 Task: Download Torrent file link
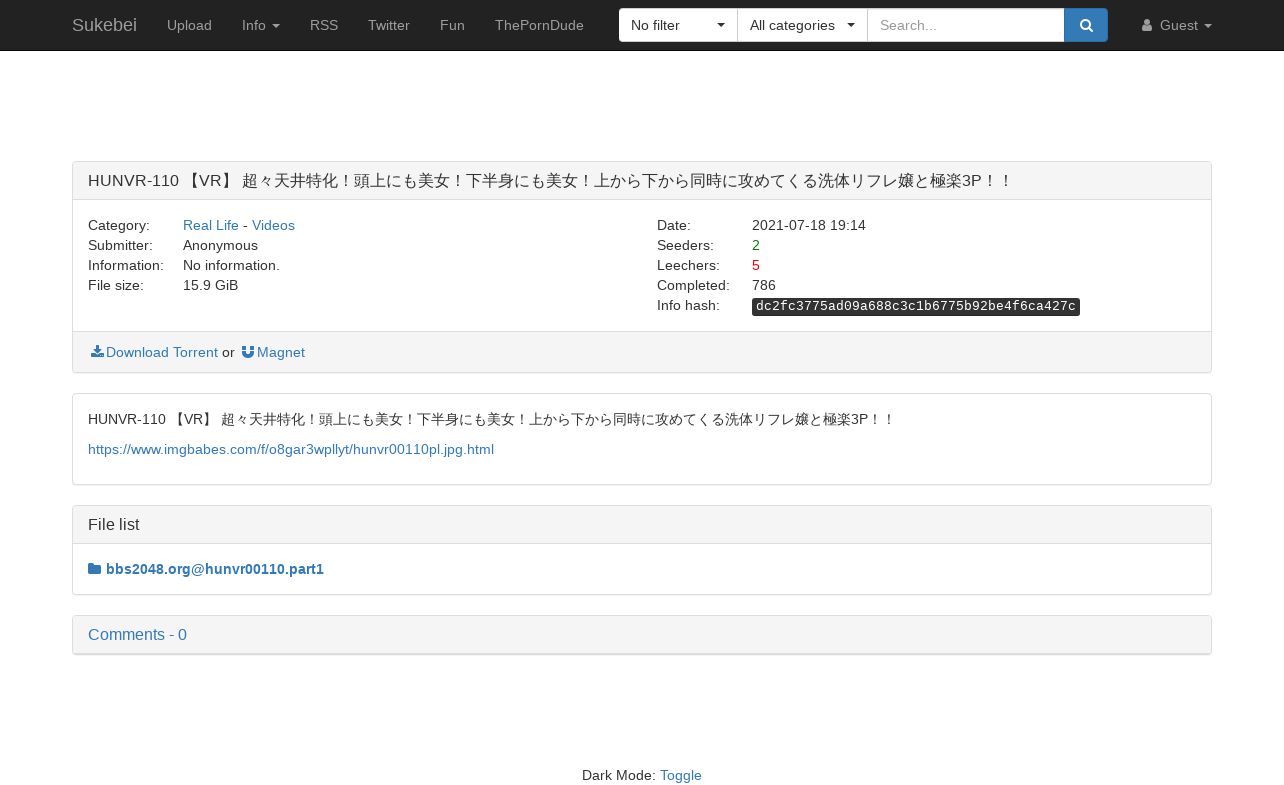pyautogui.click(x=154, y=352)
